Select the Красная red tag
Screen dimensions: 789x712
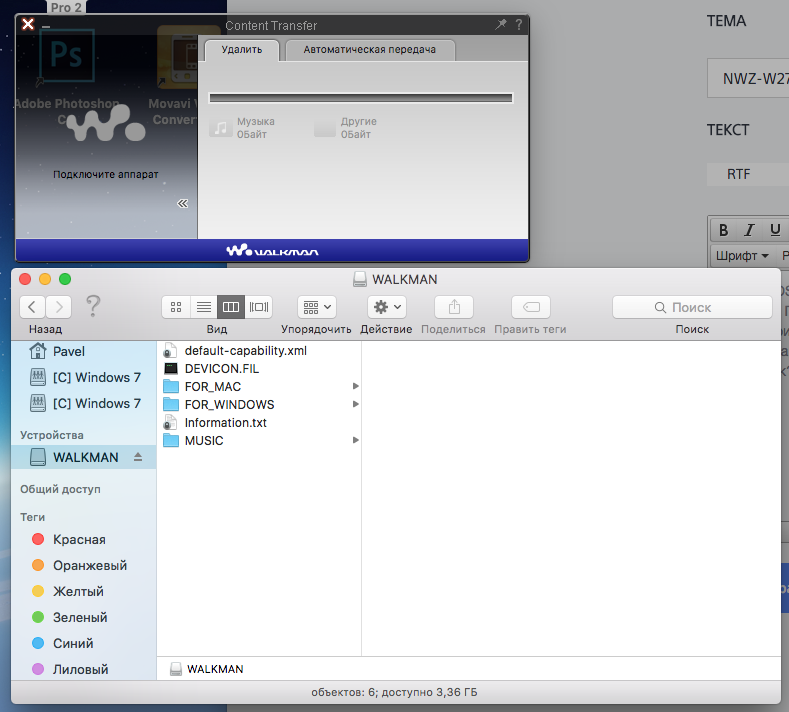point(78,539)
